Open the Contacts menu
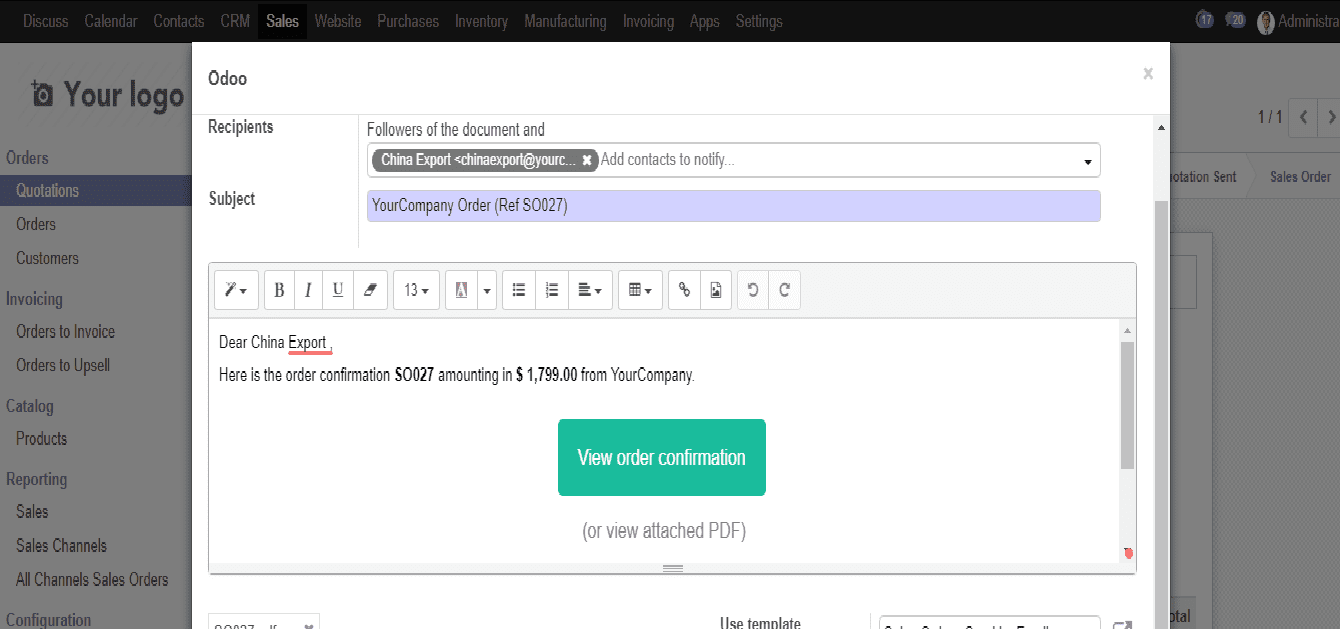This screenshot has height=629, width=1340. (x=179, y=21)
